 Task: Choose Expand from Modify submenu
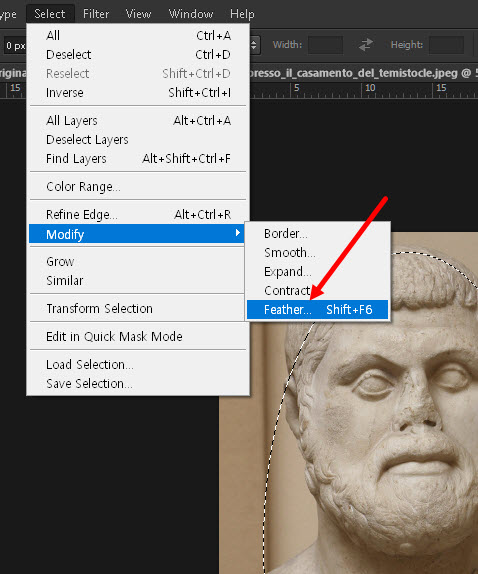[317, 272]
